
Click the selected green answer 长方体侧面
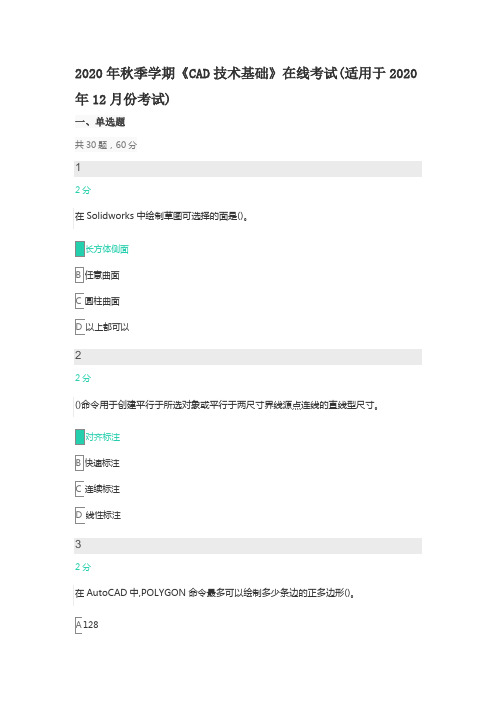[x=102, y=249]
